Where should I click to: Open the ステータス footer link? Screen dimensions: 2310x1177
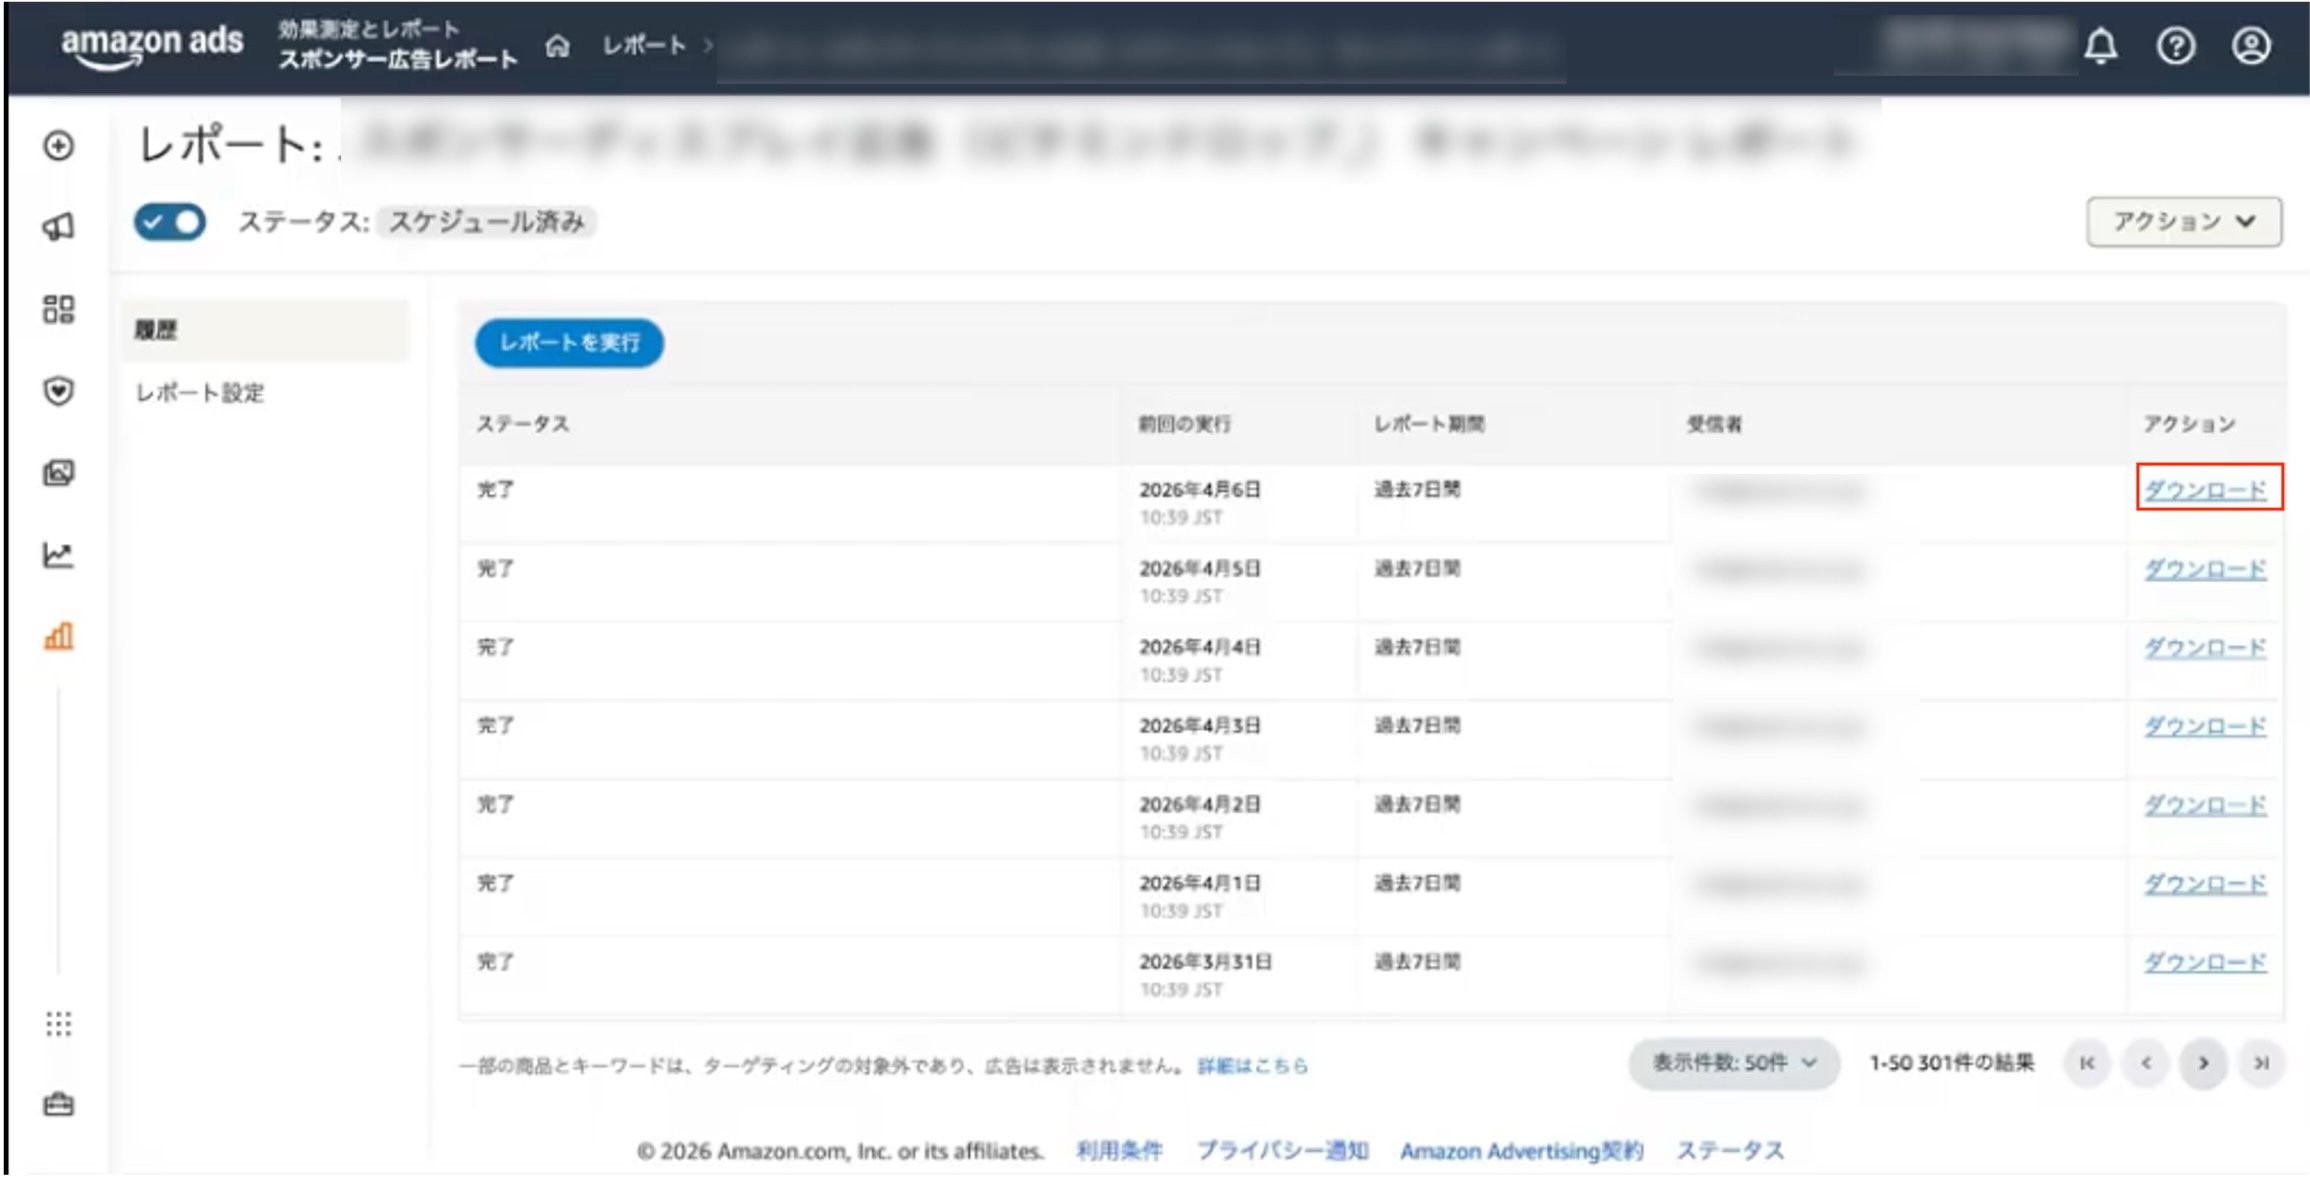coord(1730,1151)
